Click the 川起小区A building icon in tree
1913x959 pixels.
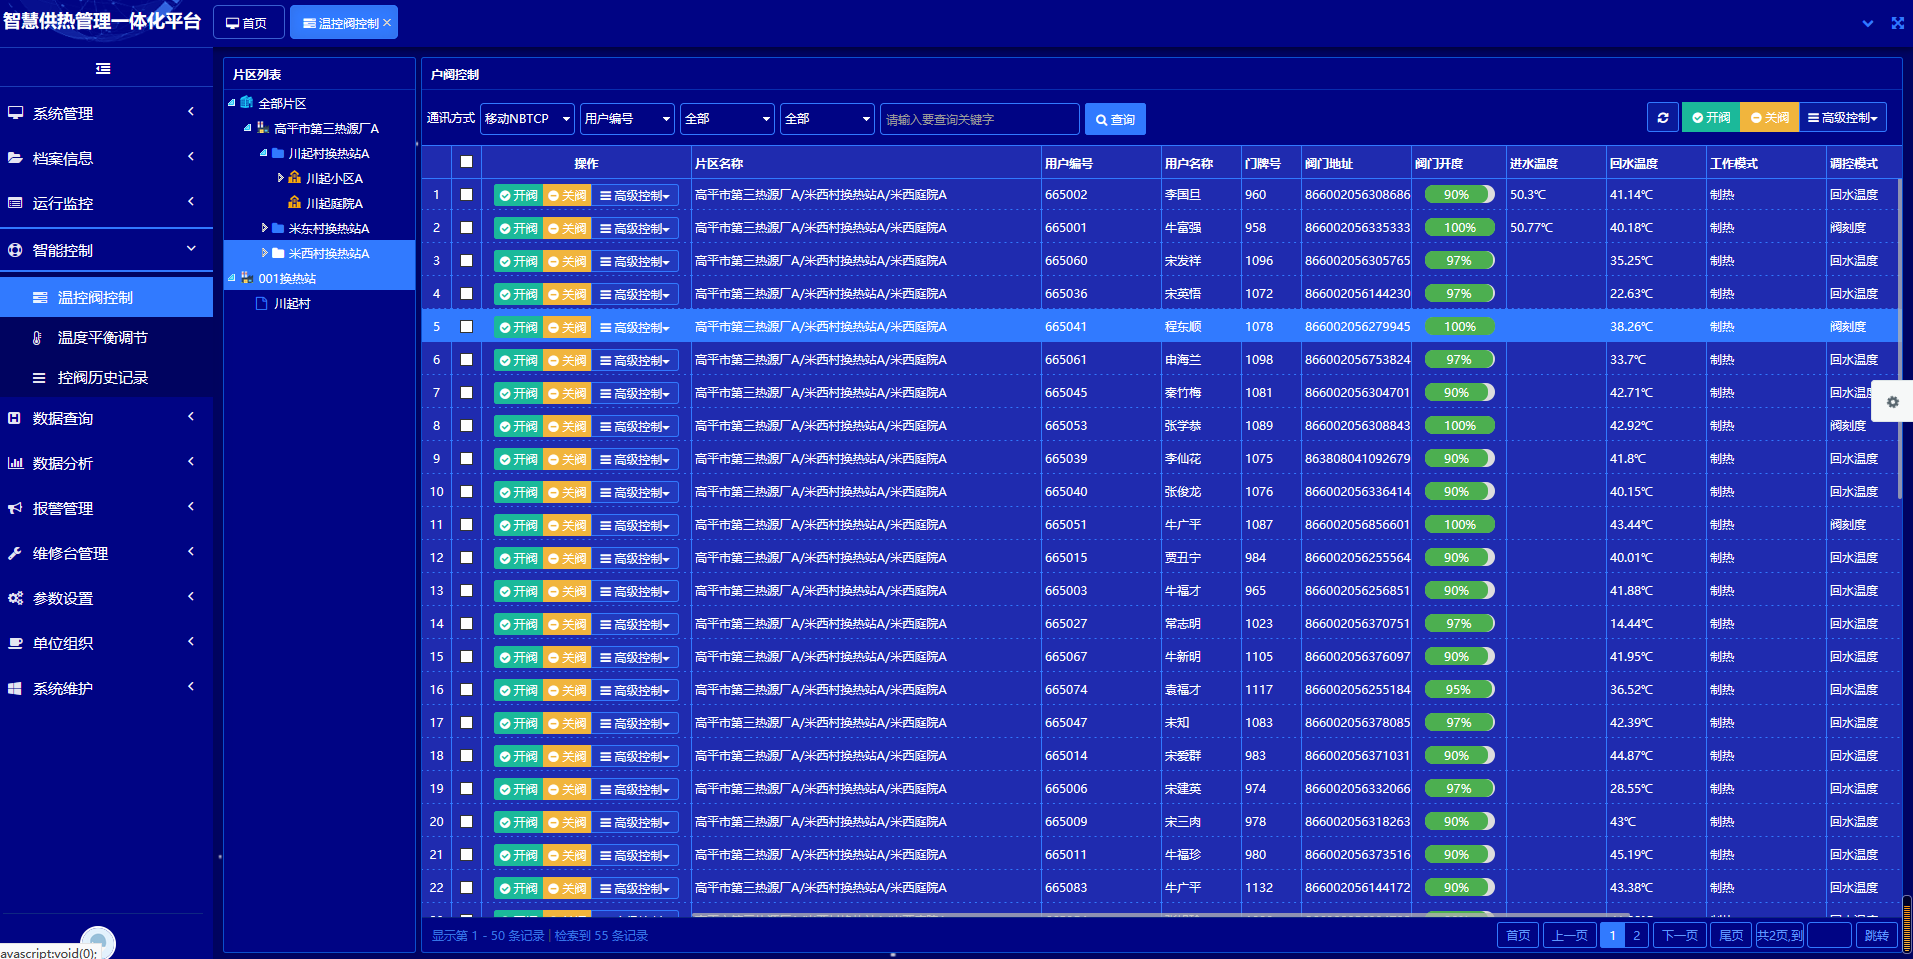click(295, 178)
